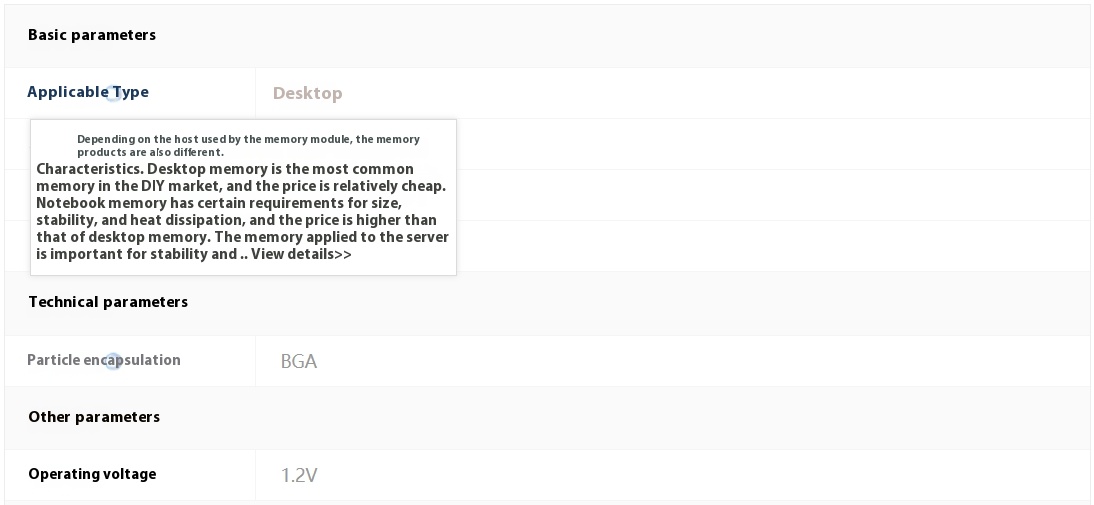Open the View details>> link

(301, 254)
